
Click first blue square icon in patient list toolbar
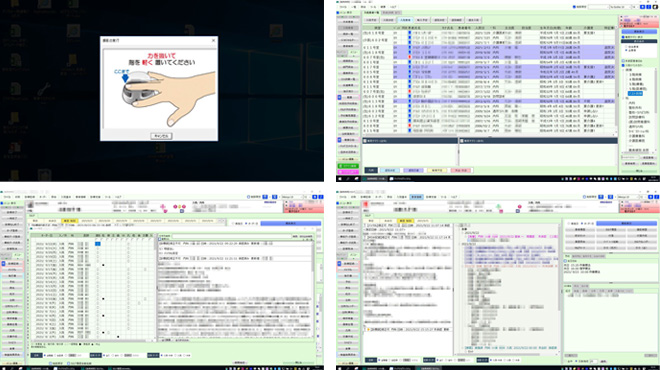(x=642, y=7)
